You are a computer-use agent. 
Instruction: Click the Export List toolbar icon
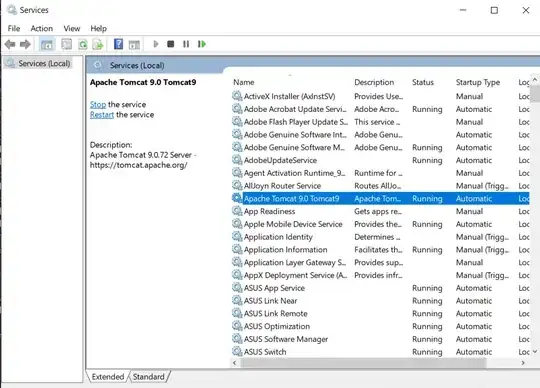pyautogui.click(x=98, y=44)
